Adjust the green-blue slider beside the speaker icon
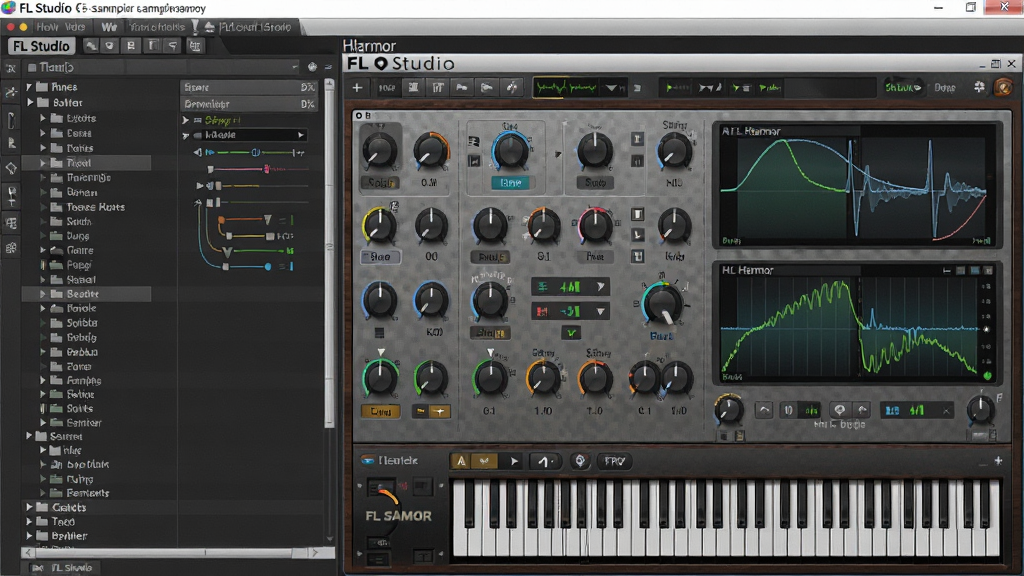 pyautogui.click(x=255, y=152)
